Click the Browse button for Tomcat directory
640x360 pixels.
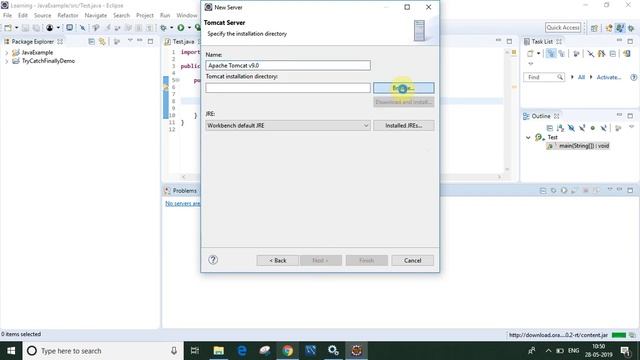point(403,88)
